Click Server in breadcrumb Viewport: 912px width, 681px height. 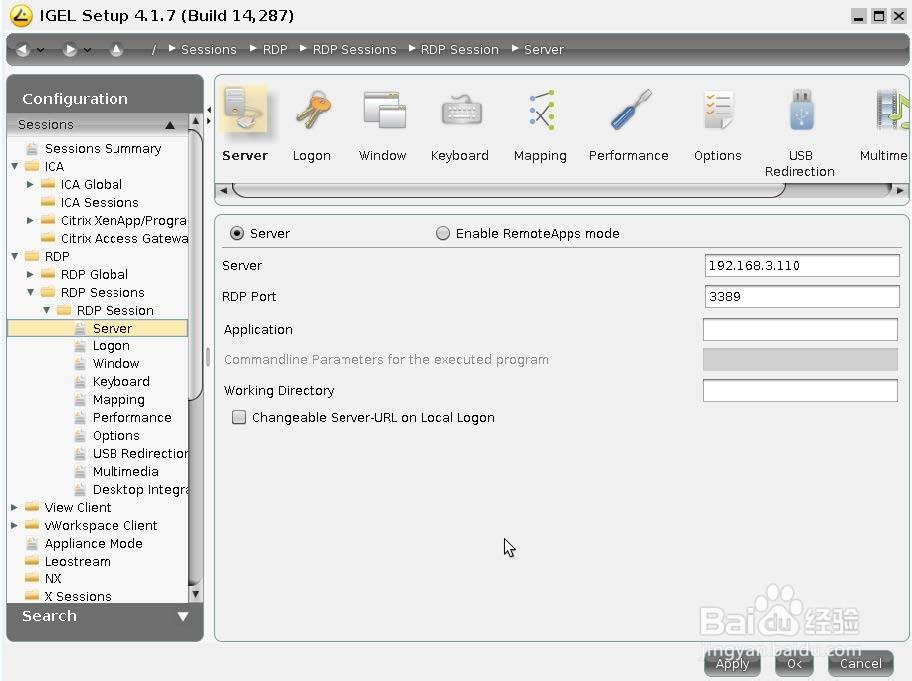tap(544, 50)
